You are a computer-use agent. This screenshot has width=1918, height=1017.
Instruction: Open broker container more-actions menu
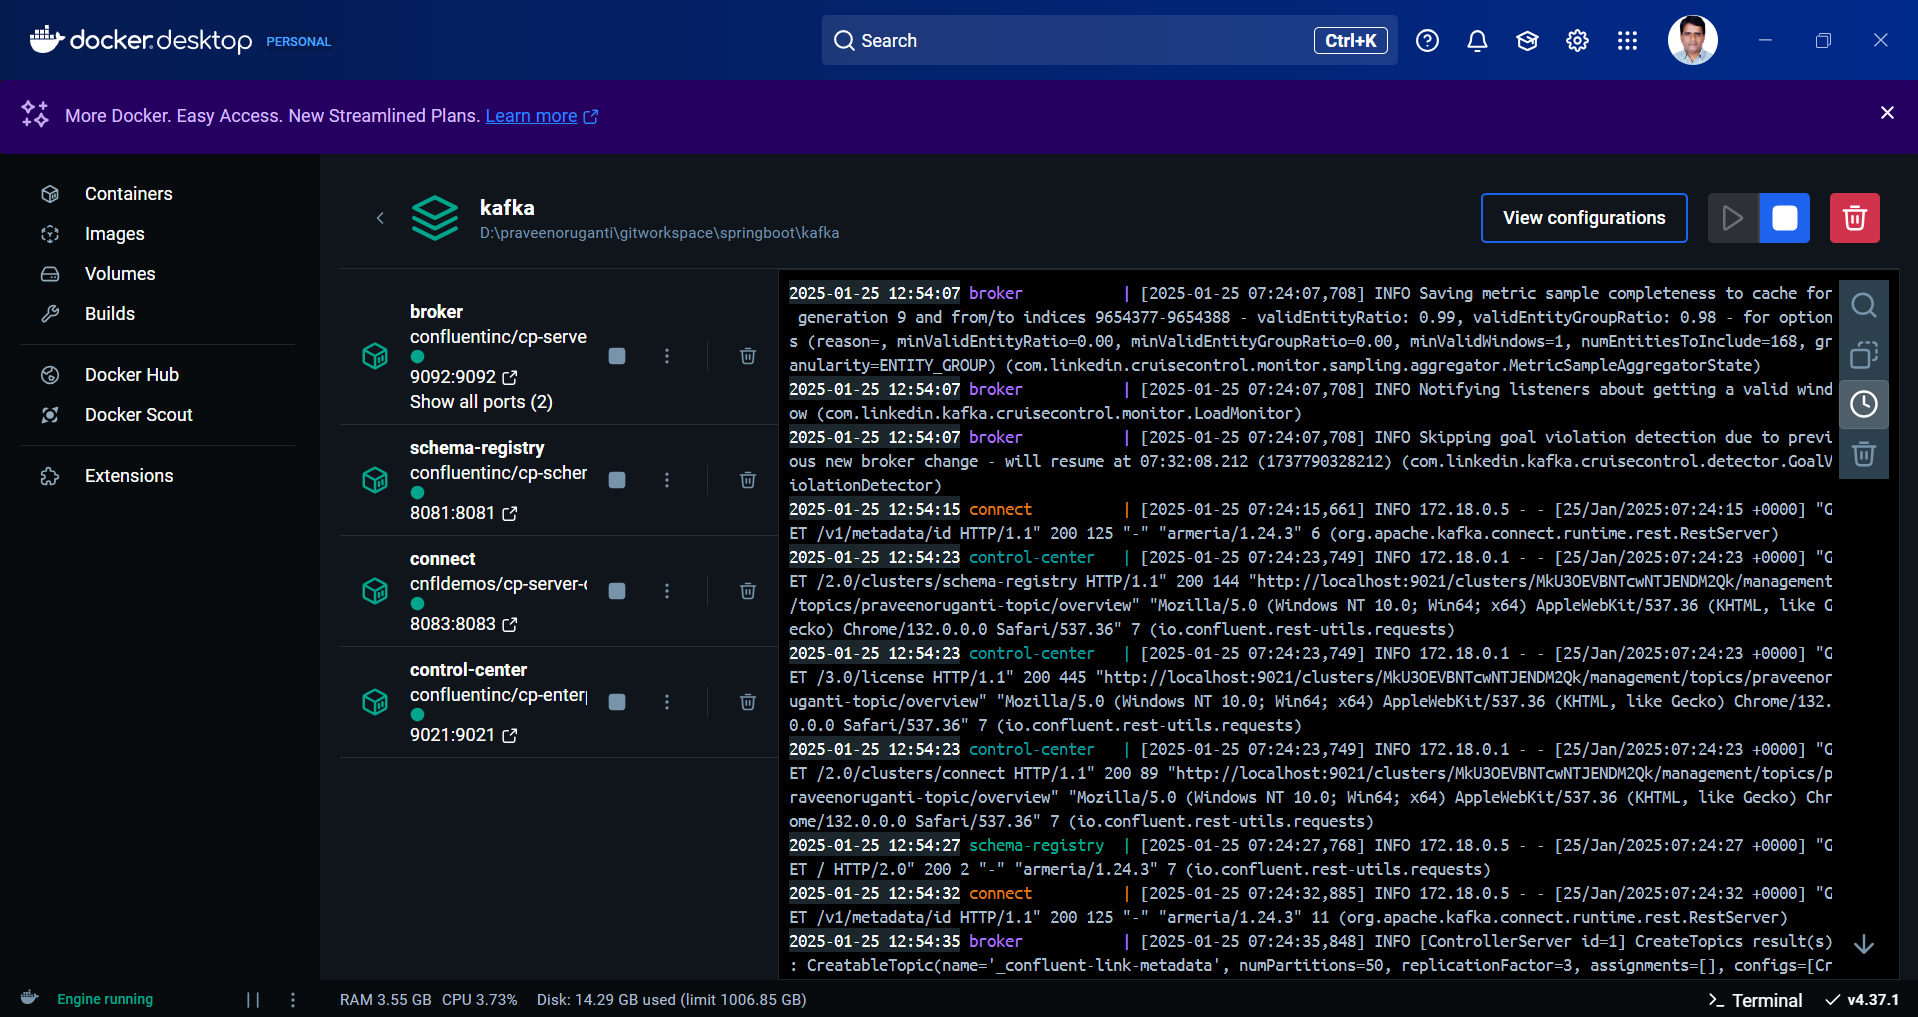(667, 356)
